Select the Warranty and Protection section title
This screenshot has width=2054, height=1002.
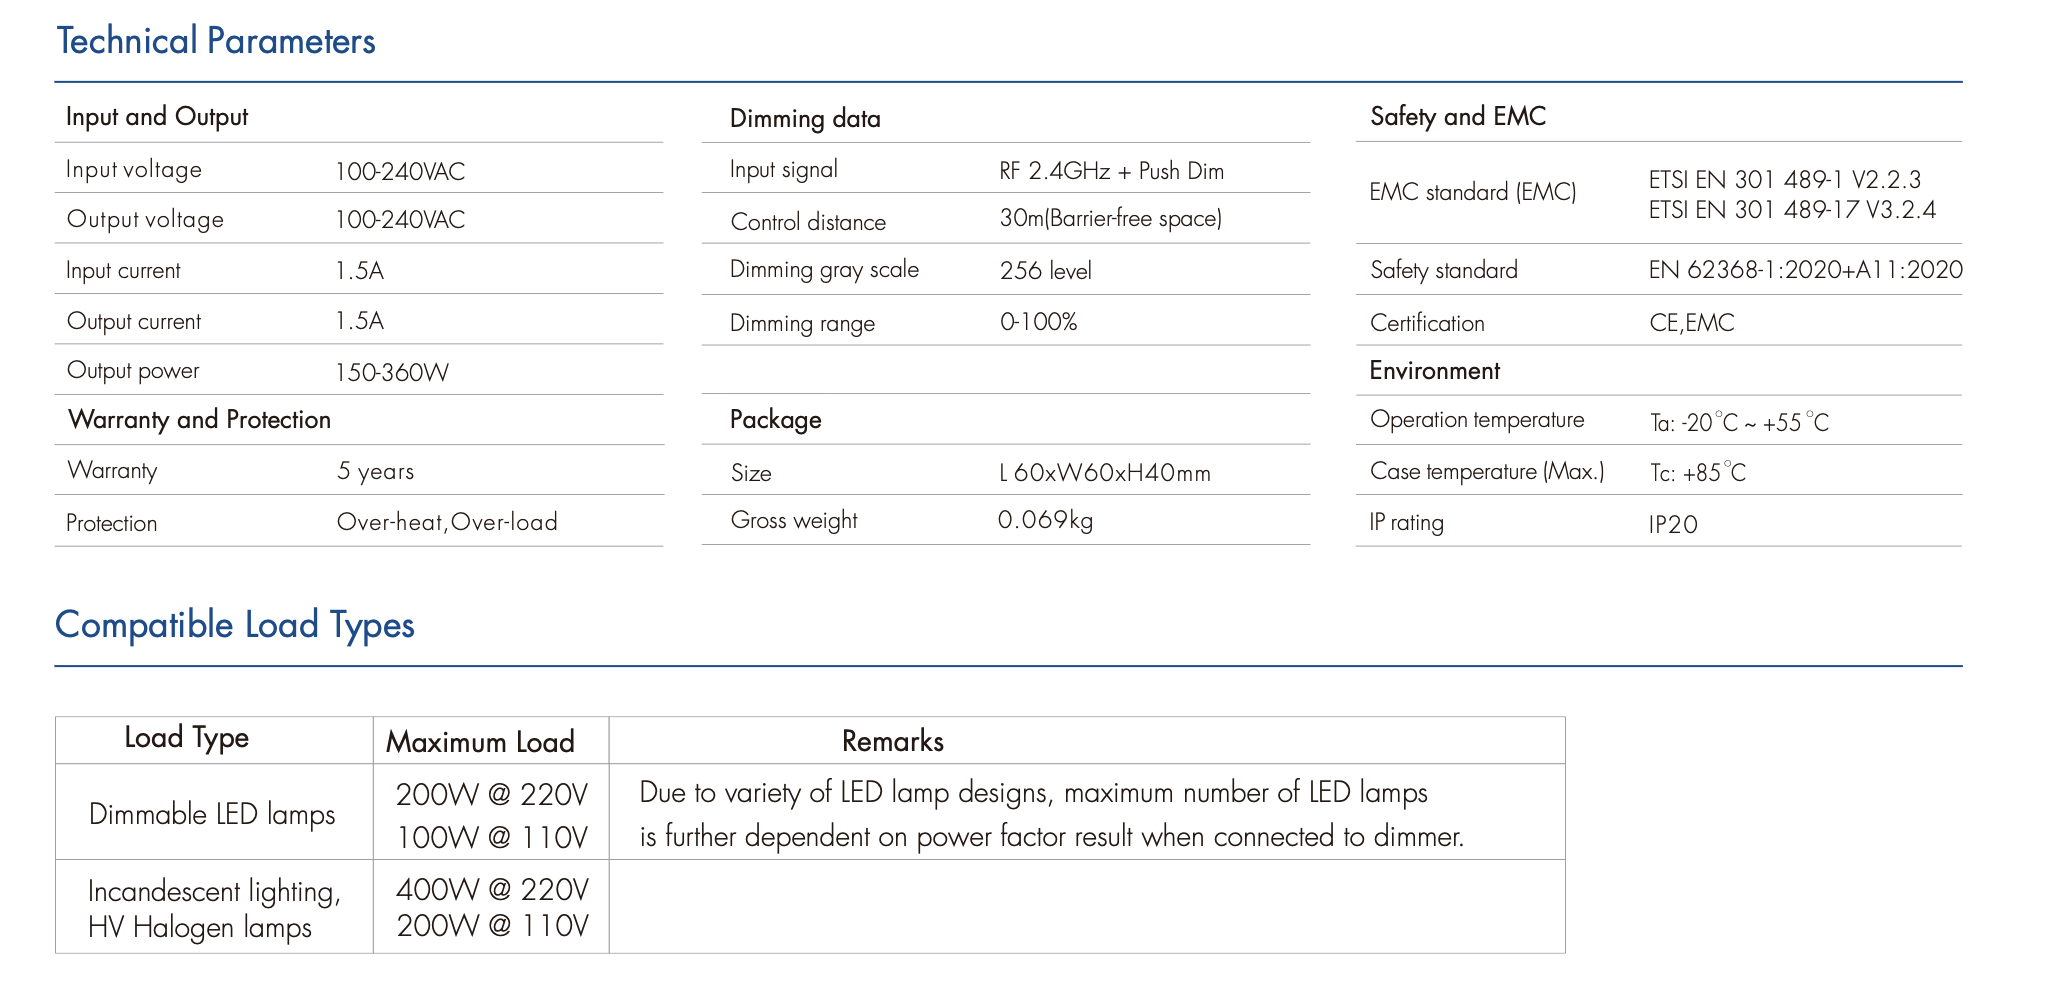point(199,420)
